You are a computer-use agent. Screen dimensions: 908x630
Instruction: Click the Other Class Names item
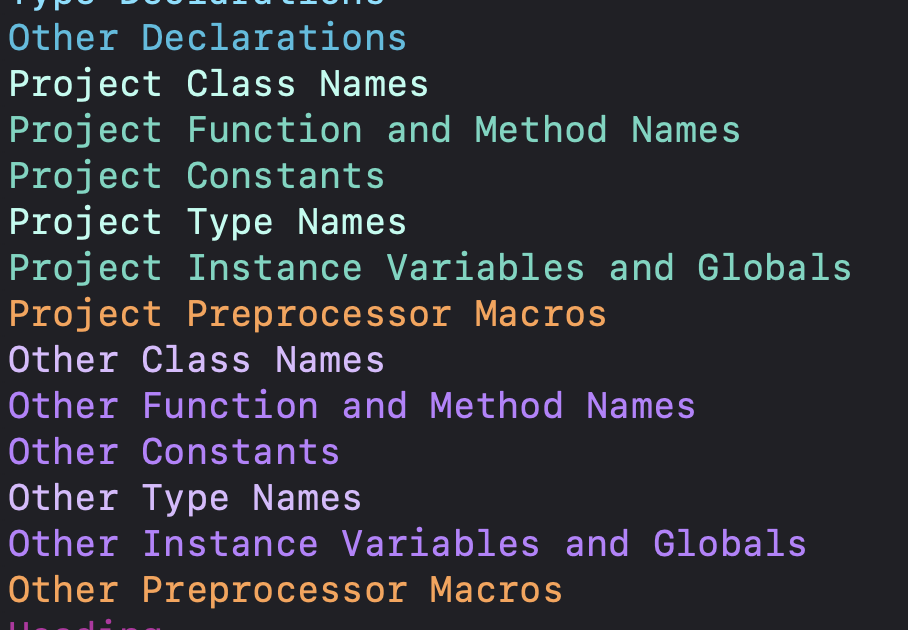[x=197, y=360]
